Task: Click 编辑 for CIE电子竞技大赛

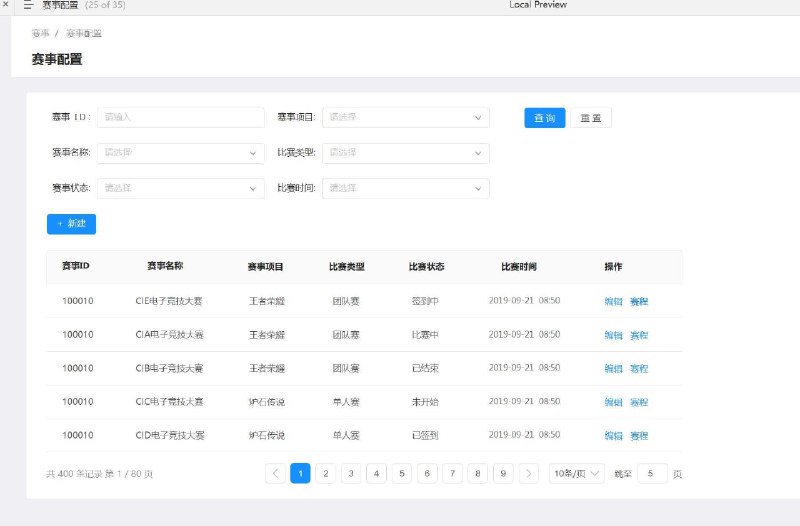Action: (613, 302)
